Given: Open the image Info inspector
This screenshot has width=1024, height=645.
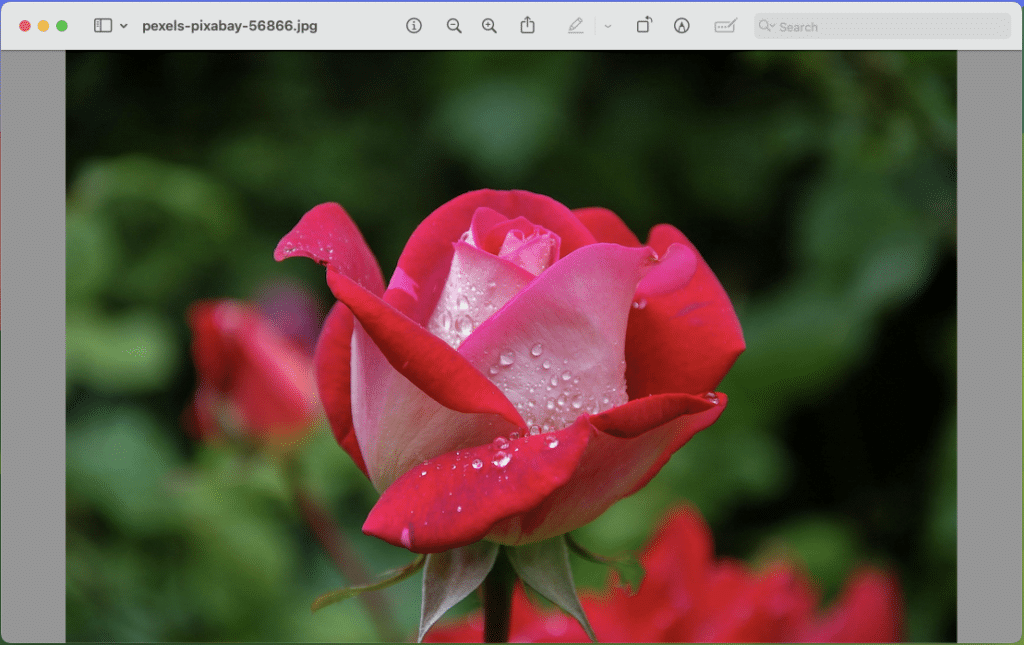Looking at the screenshot, I should point(414,26).
